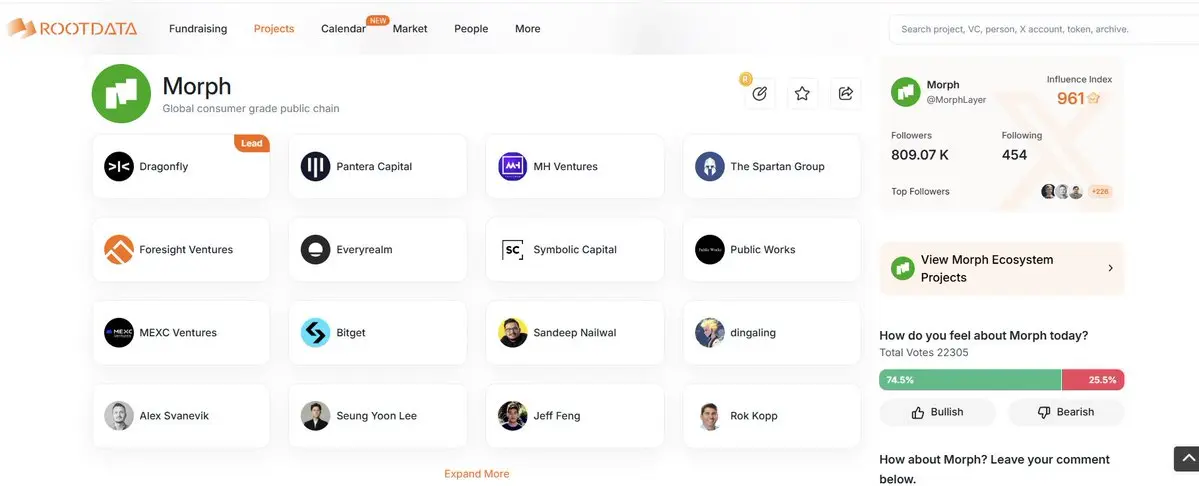
Task: Open the @MorphLayer handle
Action: (x=956, y=100)
